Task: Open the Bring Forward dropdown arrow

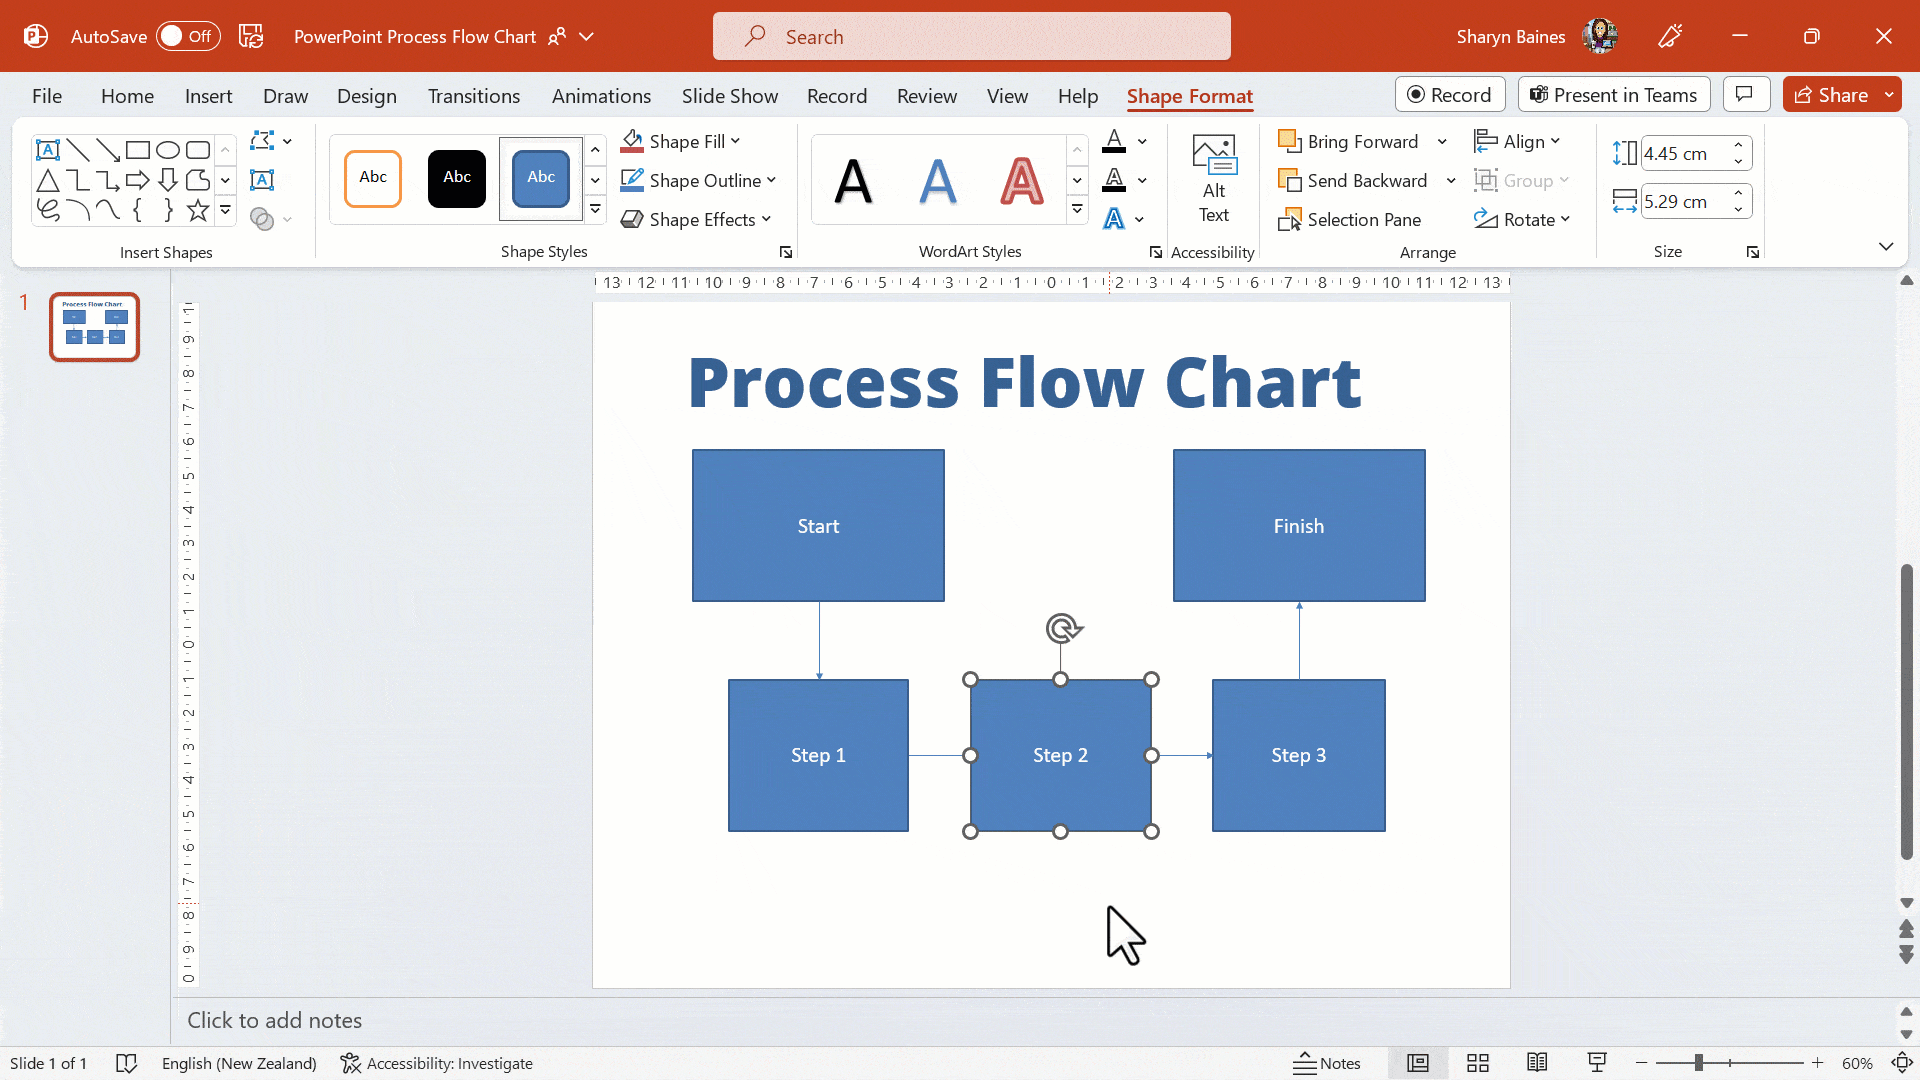Action: pyautogui.click(x=1443, y=141)
